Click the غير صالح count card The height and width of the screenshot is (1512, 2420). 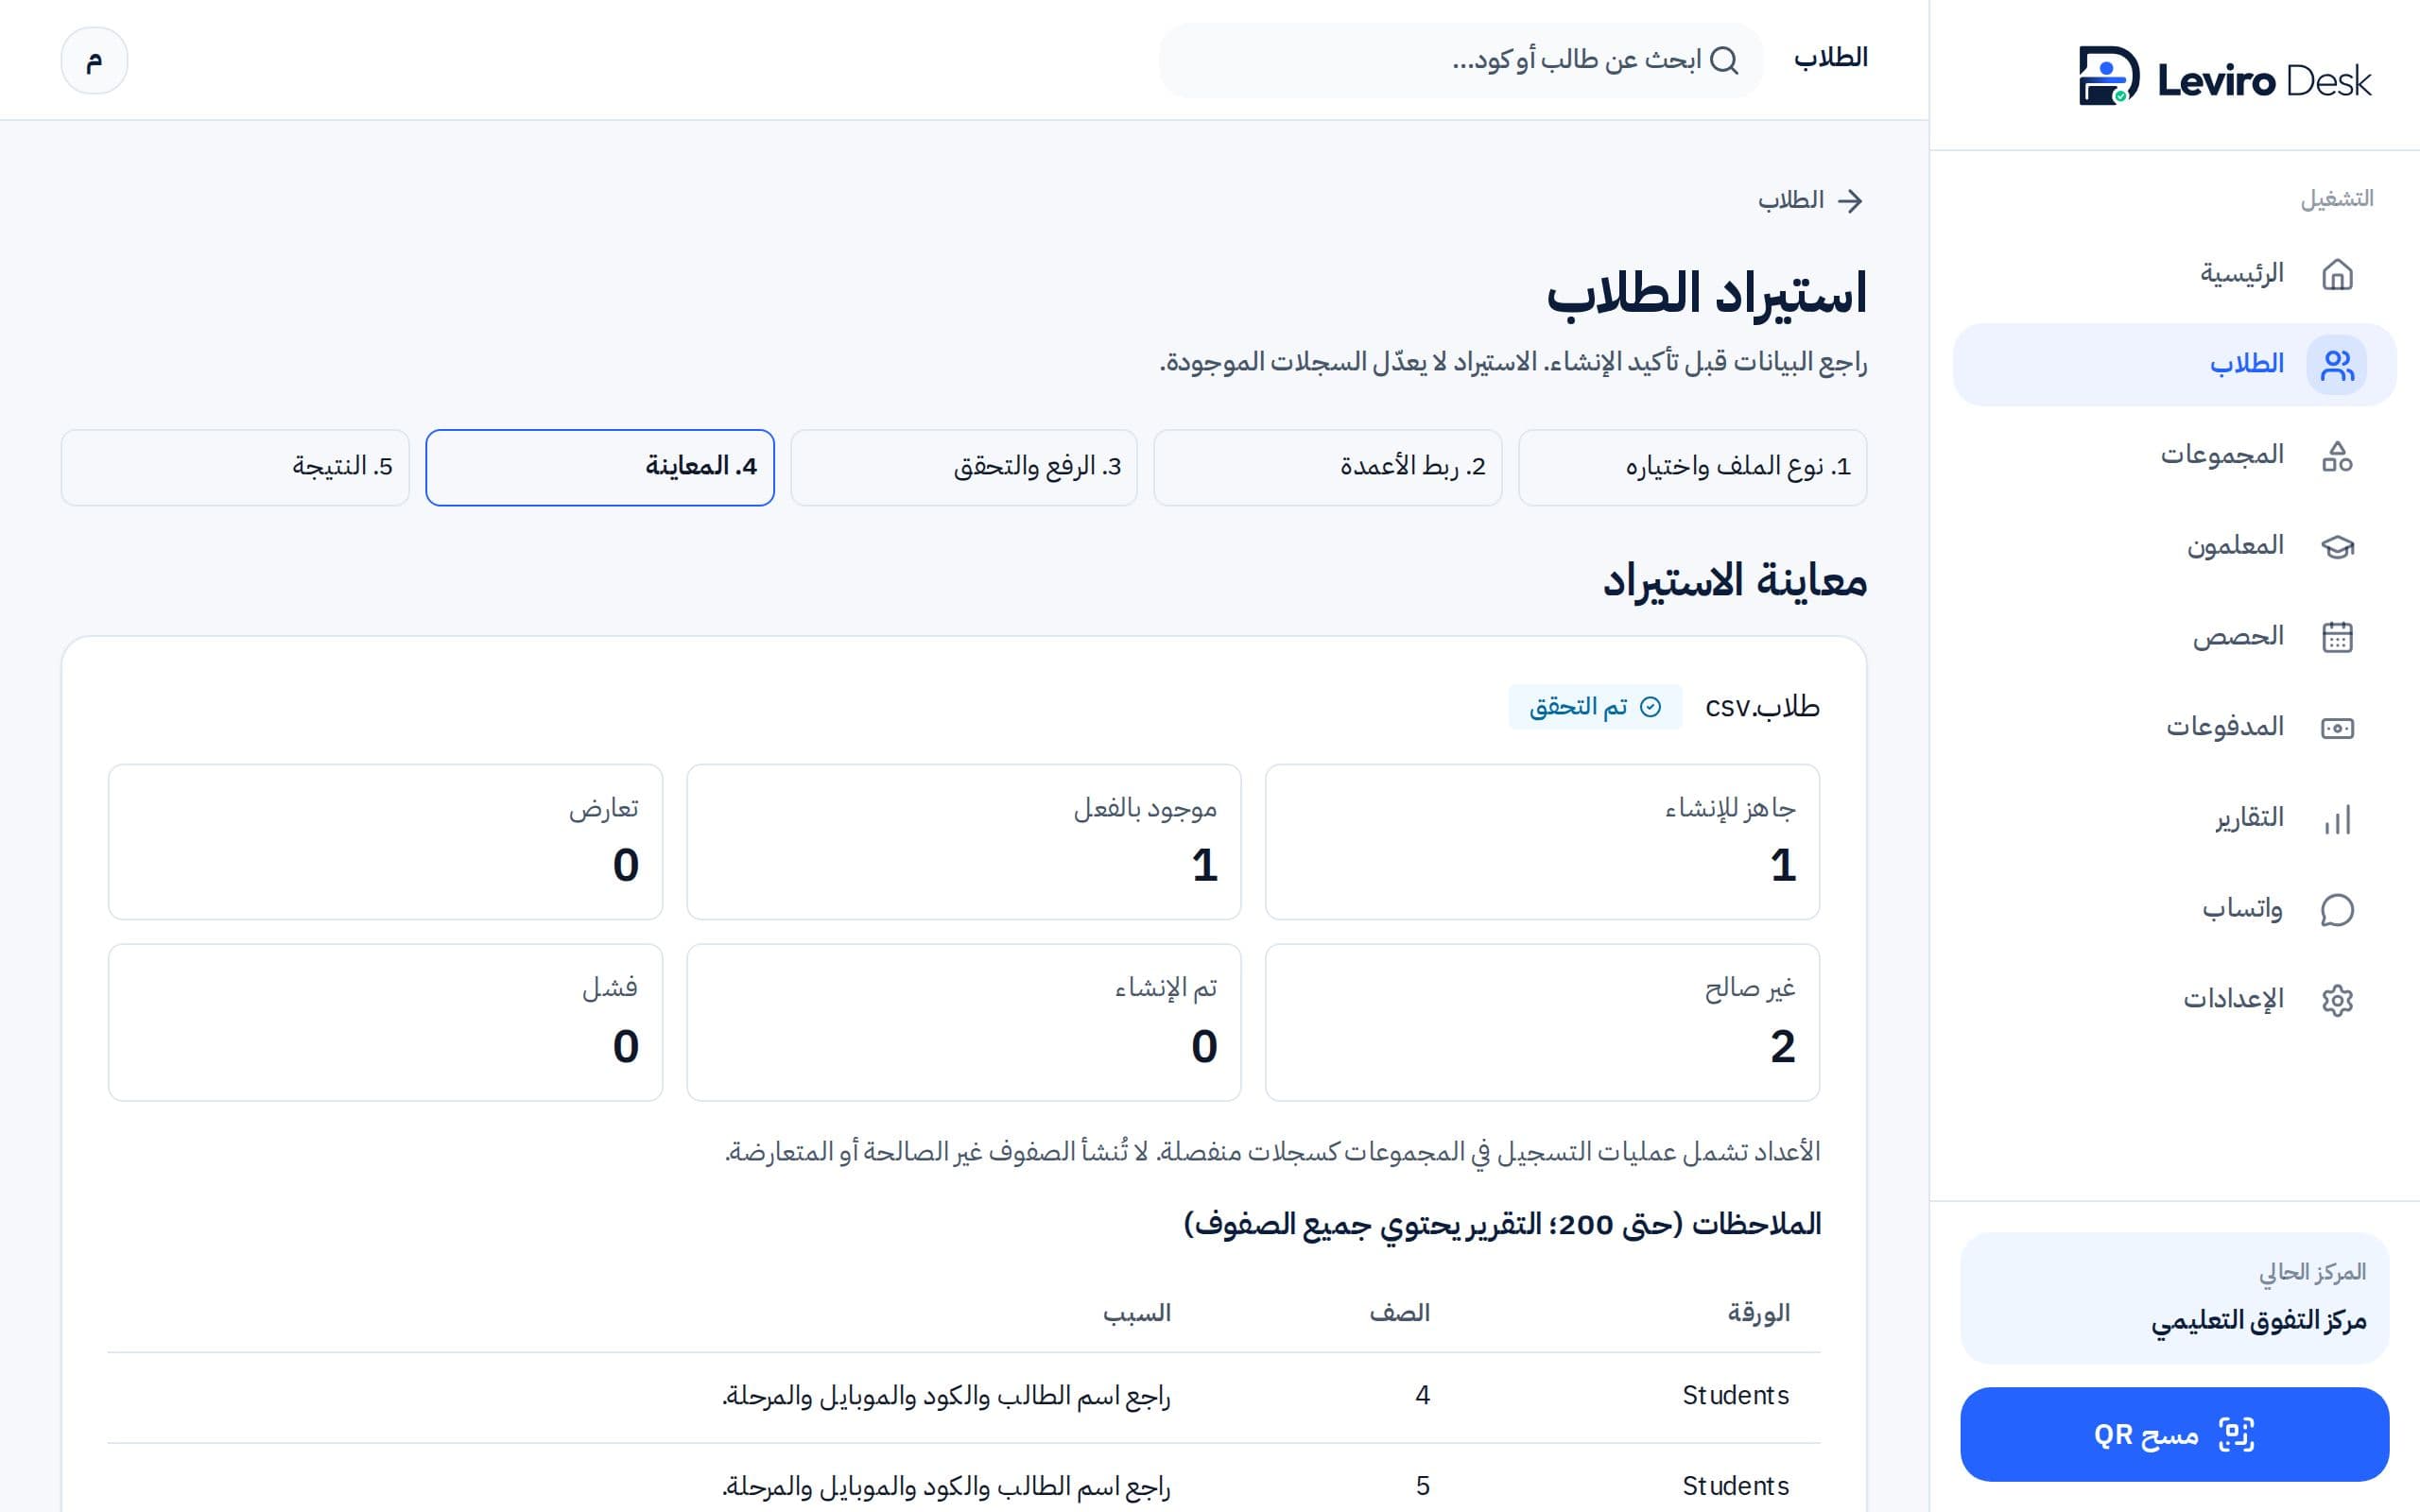1542,1022
